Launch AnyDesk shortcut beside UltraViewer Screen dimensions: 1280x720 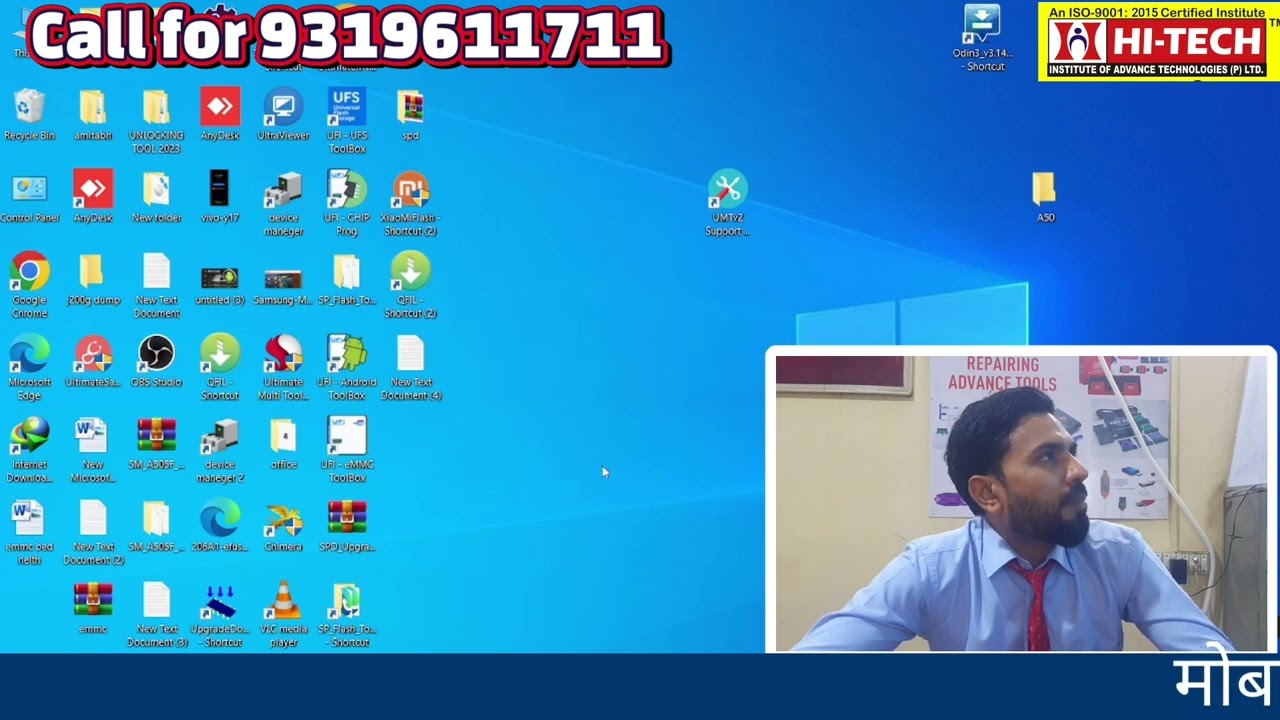220,115
